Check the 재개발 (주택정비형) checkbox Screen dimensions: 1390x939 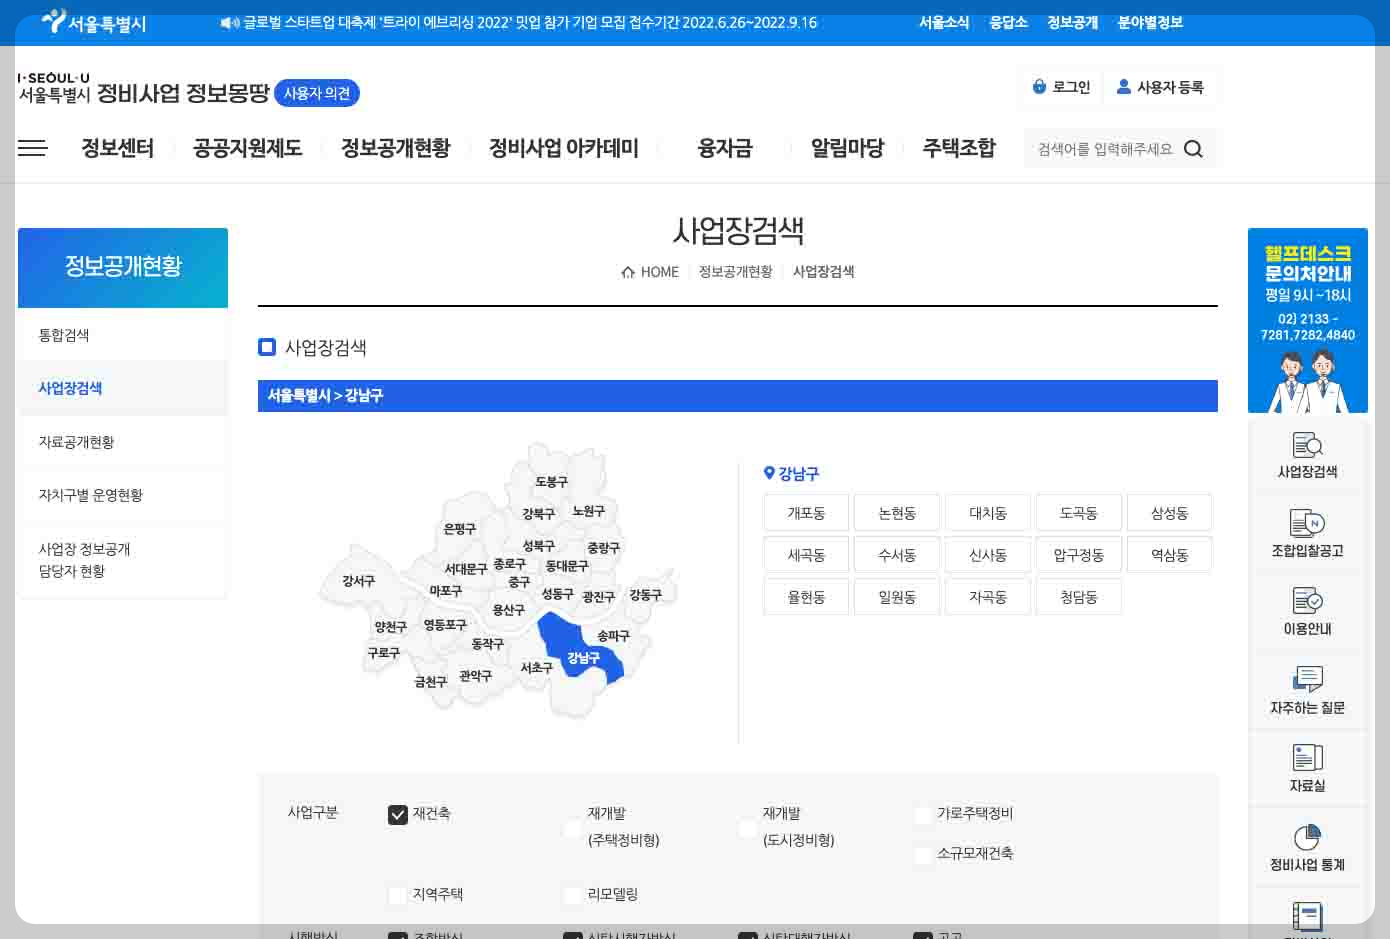click(572, 828)
